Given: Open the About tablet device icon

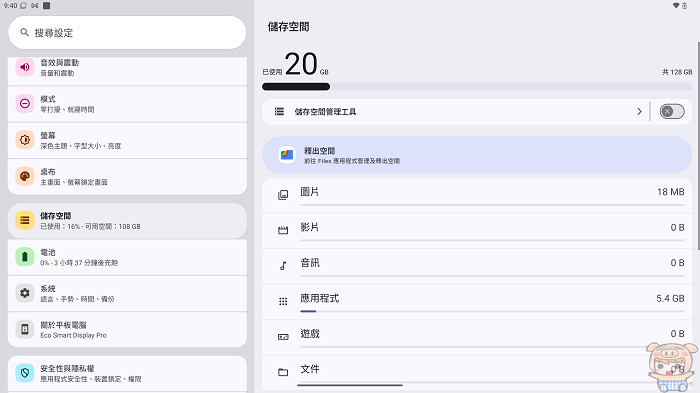Looking at the screenshot, I should click(25, 329).
